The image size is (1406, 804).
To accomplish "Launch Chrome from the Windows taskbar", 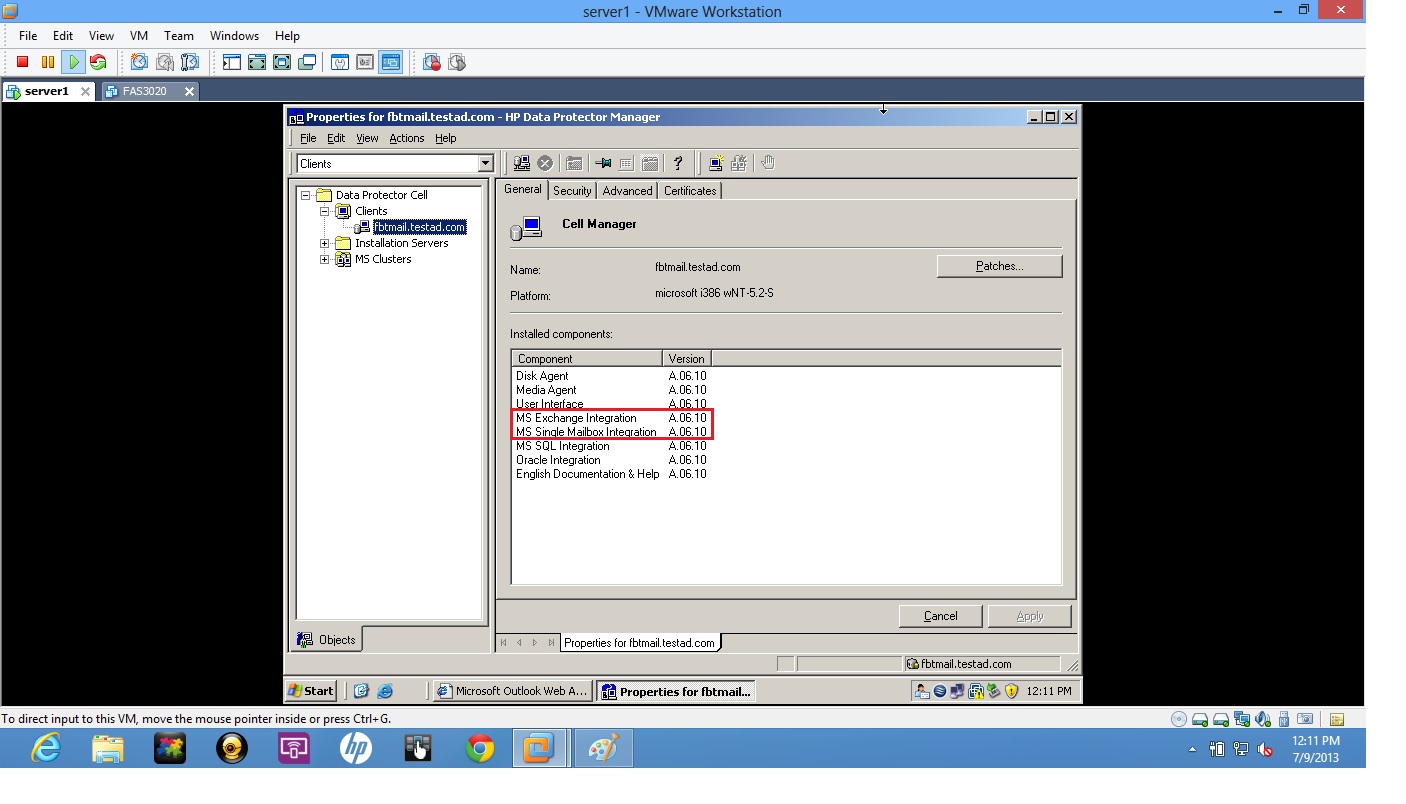I will (x=479, y=747).
